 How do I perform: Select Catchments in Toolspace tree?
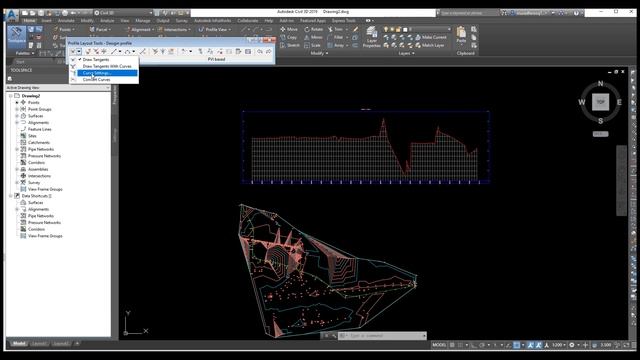39,142
